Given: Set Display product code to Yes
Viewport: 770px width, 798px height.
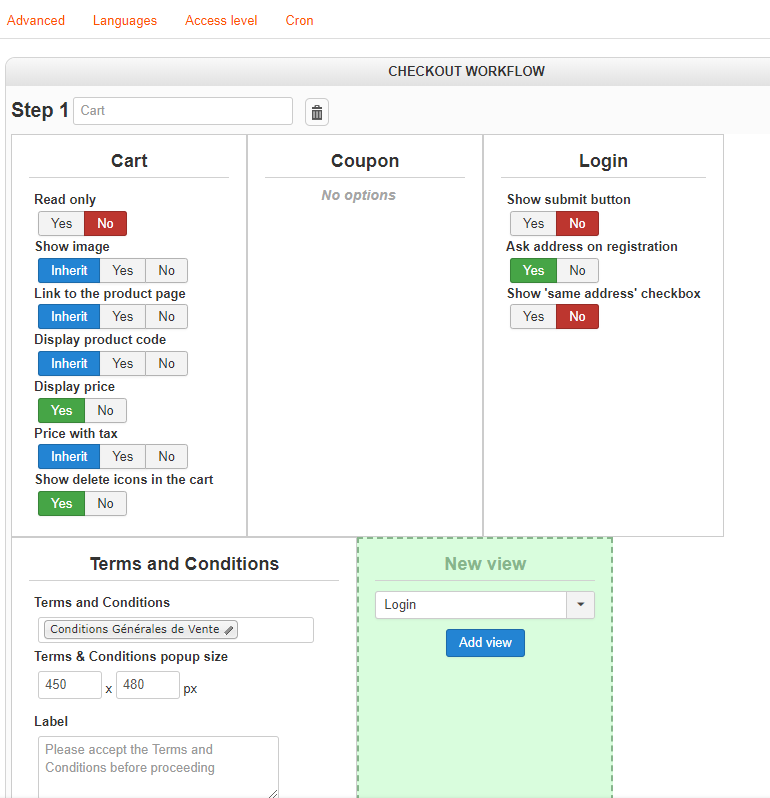Looking at the screenshot, I should tap(123, 363).
